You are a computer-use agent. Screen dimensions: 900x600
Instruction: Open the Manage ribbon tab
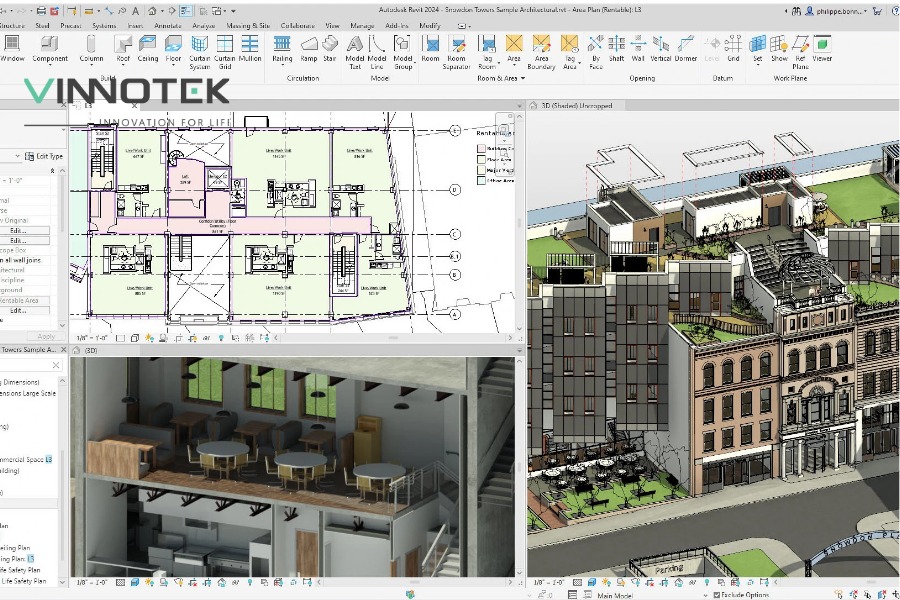tap(362, 26)
